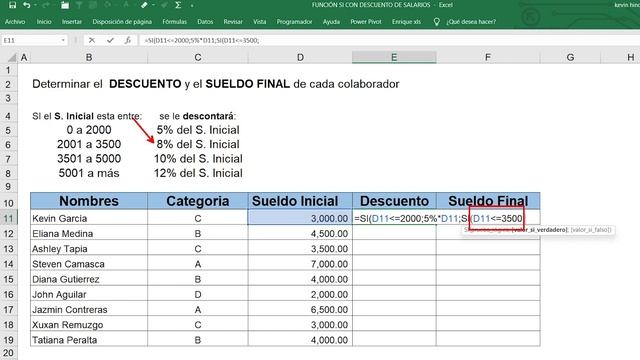Click the Select All corner triangle

[11, 58]
